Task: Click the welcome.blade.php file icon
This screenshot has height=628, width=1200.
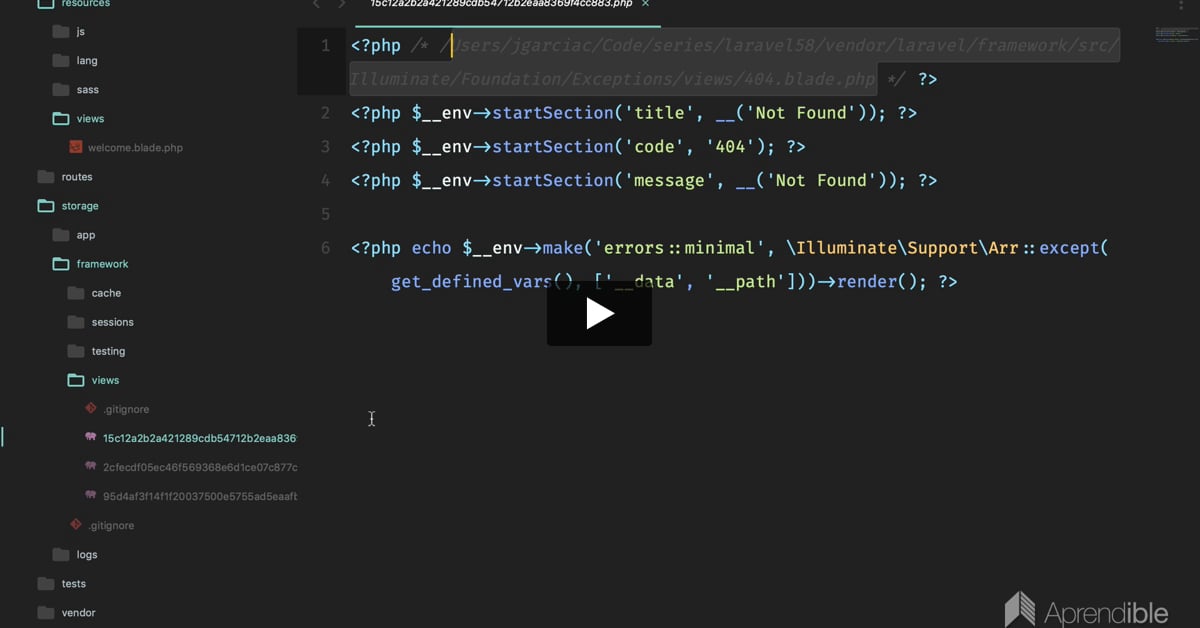Action: (75, 148)
